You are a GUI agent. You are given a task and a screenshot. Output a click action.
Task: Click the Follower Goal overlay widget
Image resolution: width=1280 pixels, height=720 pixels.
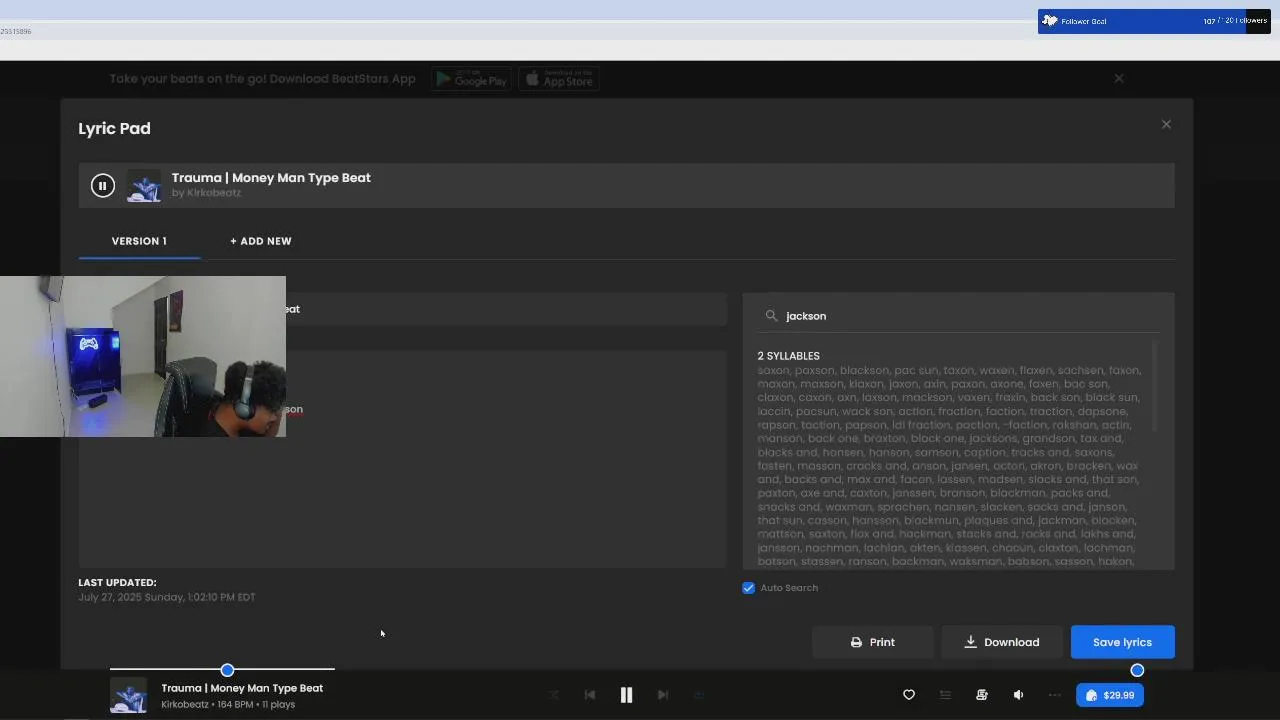(1154, 21)
